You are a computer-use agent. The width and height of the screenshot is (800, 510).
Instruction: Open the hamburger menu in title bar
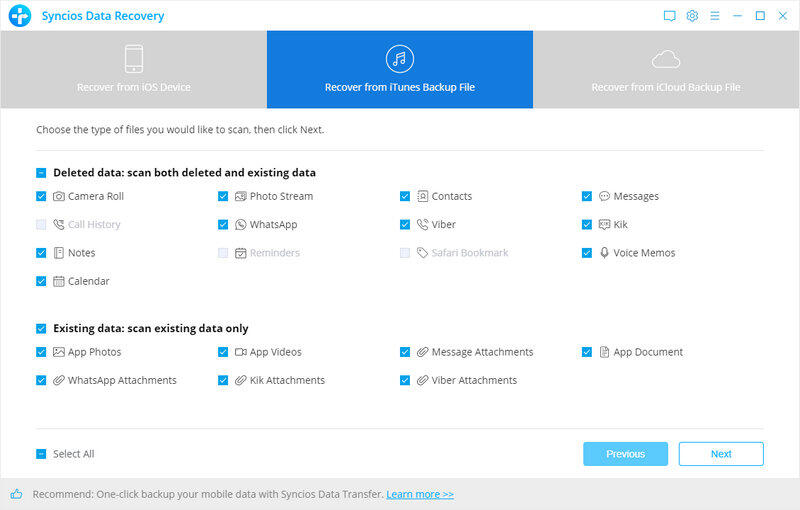(x=715, y=16)
